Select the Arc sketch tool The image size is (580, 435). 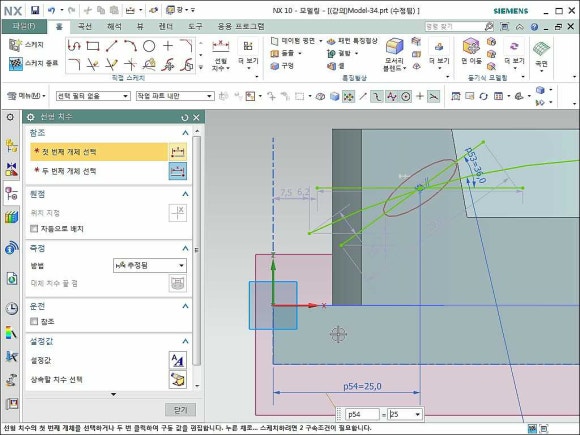(x=130, y=46)
